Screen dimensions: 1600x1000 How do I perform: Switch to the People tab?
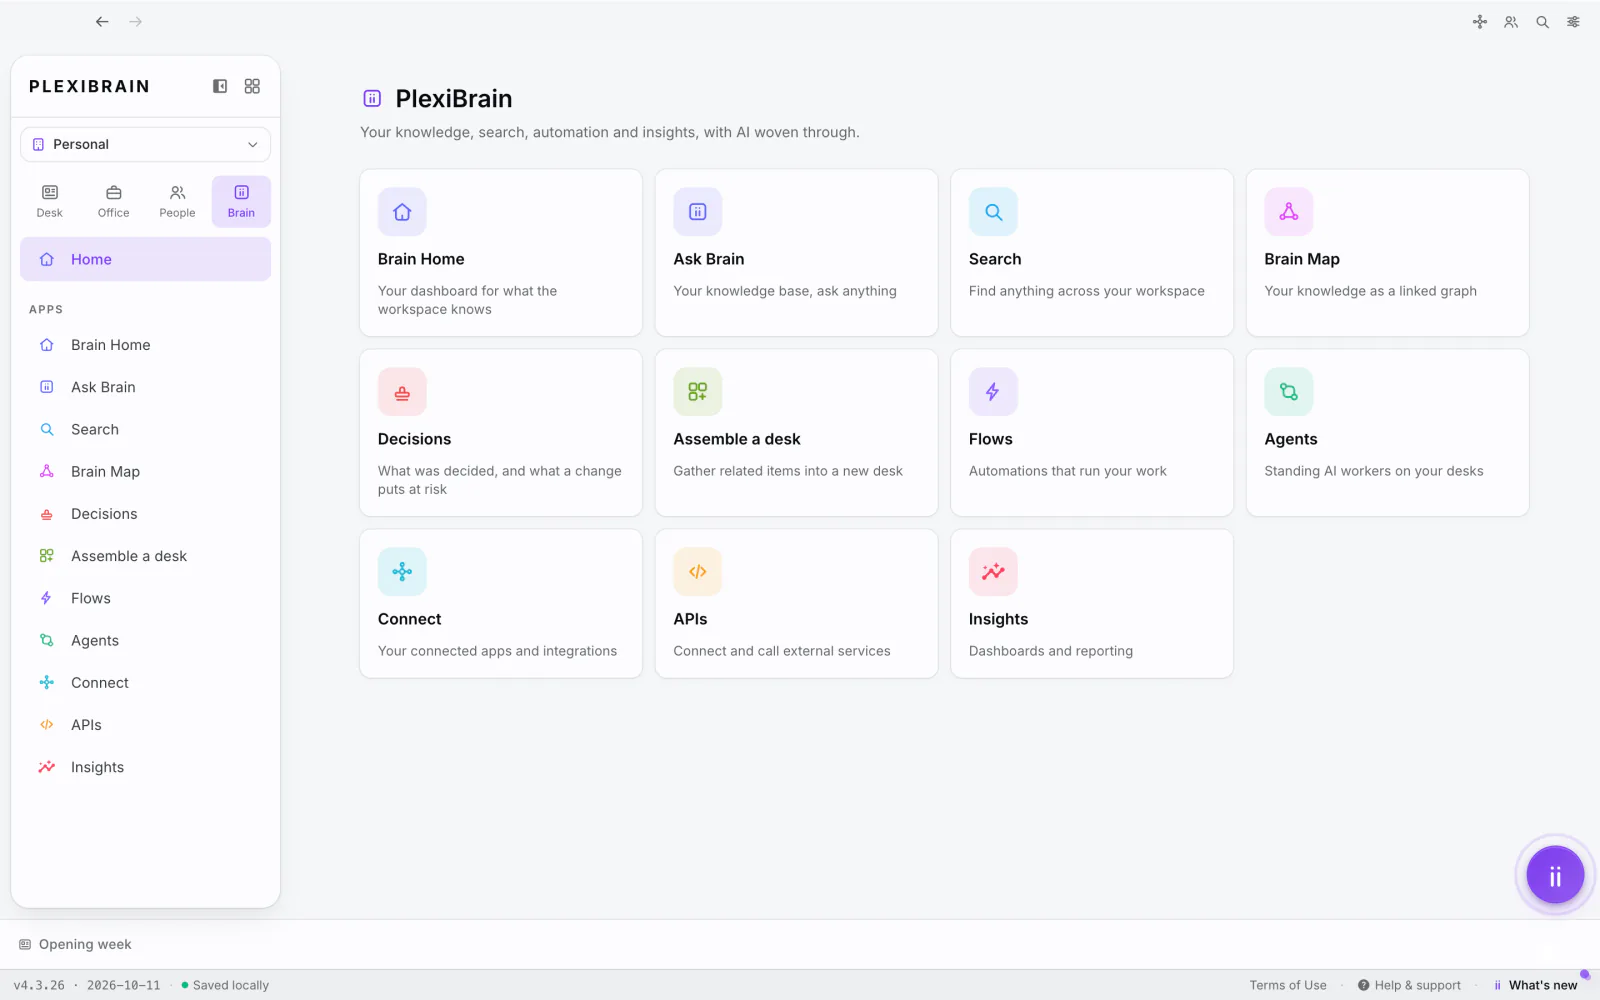click(177, 201)
